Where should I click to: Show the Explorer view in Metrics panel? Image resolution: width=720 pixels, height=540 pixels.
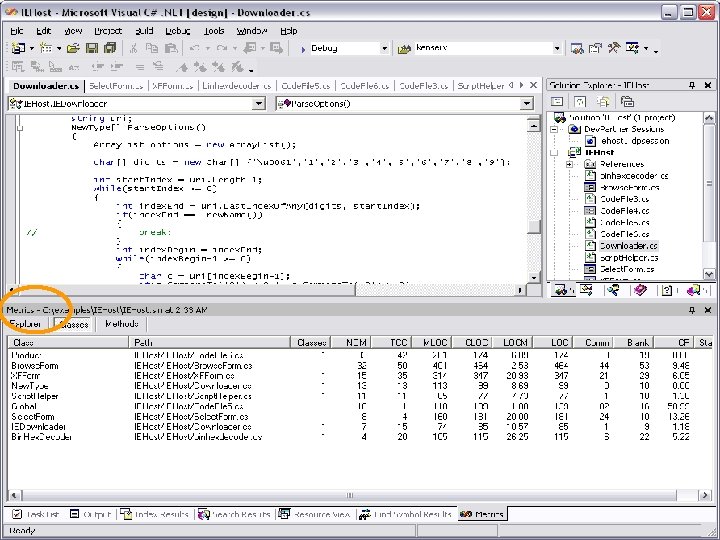25,324
